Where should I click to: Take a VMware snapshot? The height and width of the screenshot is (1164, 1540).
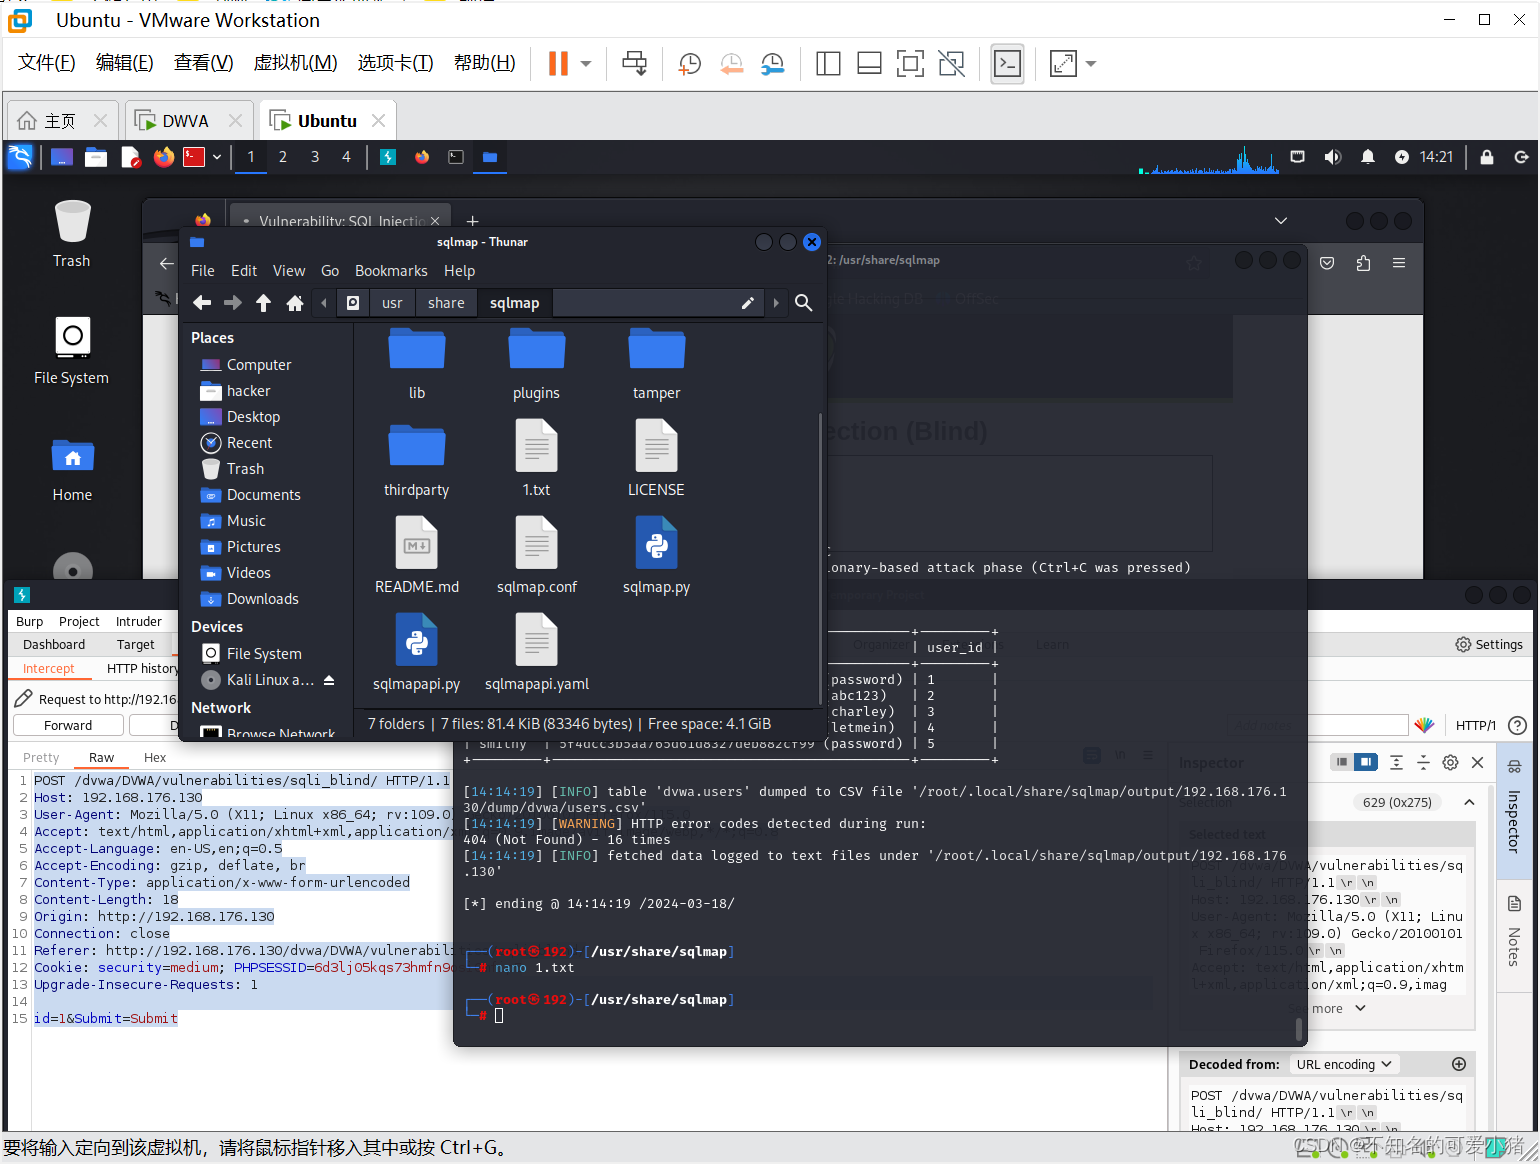tap(689, 64)
